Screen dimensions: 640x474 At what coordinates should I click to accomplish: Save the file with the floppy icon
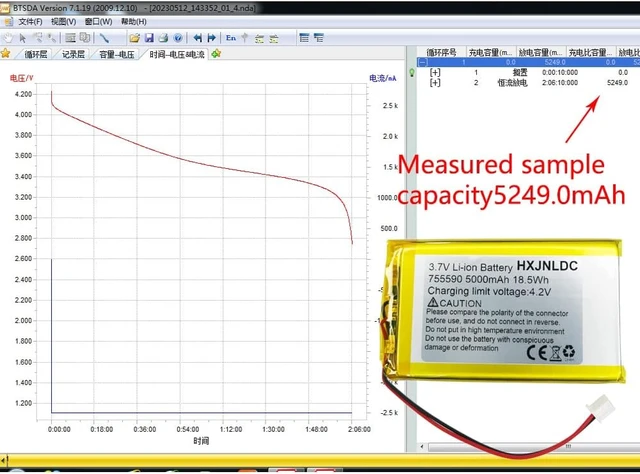click(149, 38)
